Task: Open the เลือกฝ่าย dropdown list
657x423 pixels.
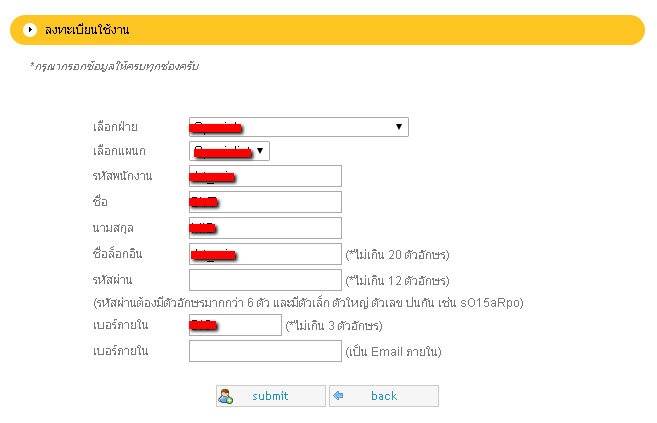Action: click(x=298, y=127)
